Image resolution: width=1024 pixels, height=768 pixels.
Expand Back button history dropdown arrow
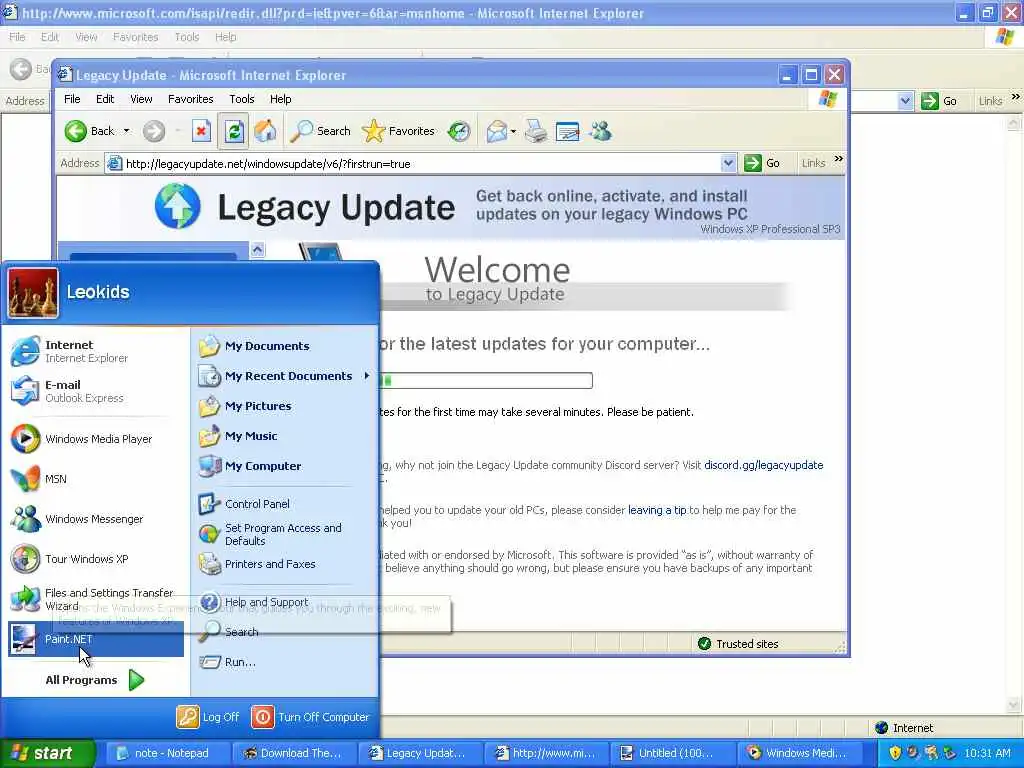pyautogui.click(x=127, y=131)
